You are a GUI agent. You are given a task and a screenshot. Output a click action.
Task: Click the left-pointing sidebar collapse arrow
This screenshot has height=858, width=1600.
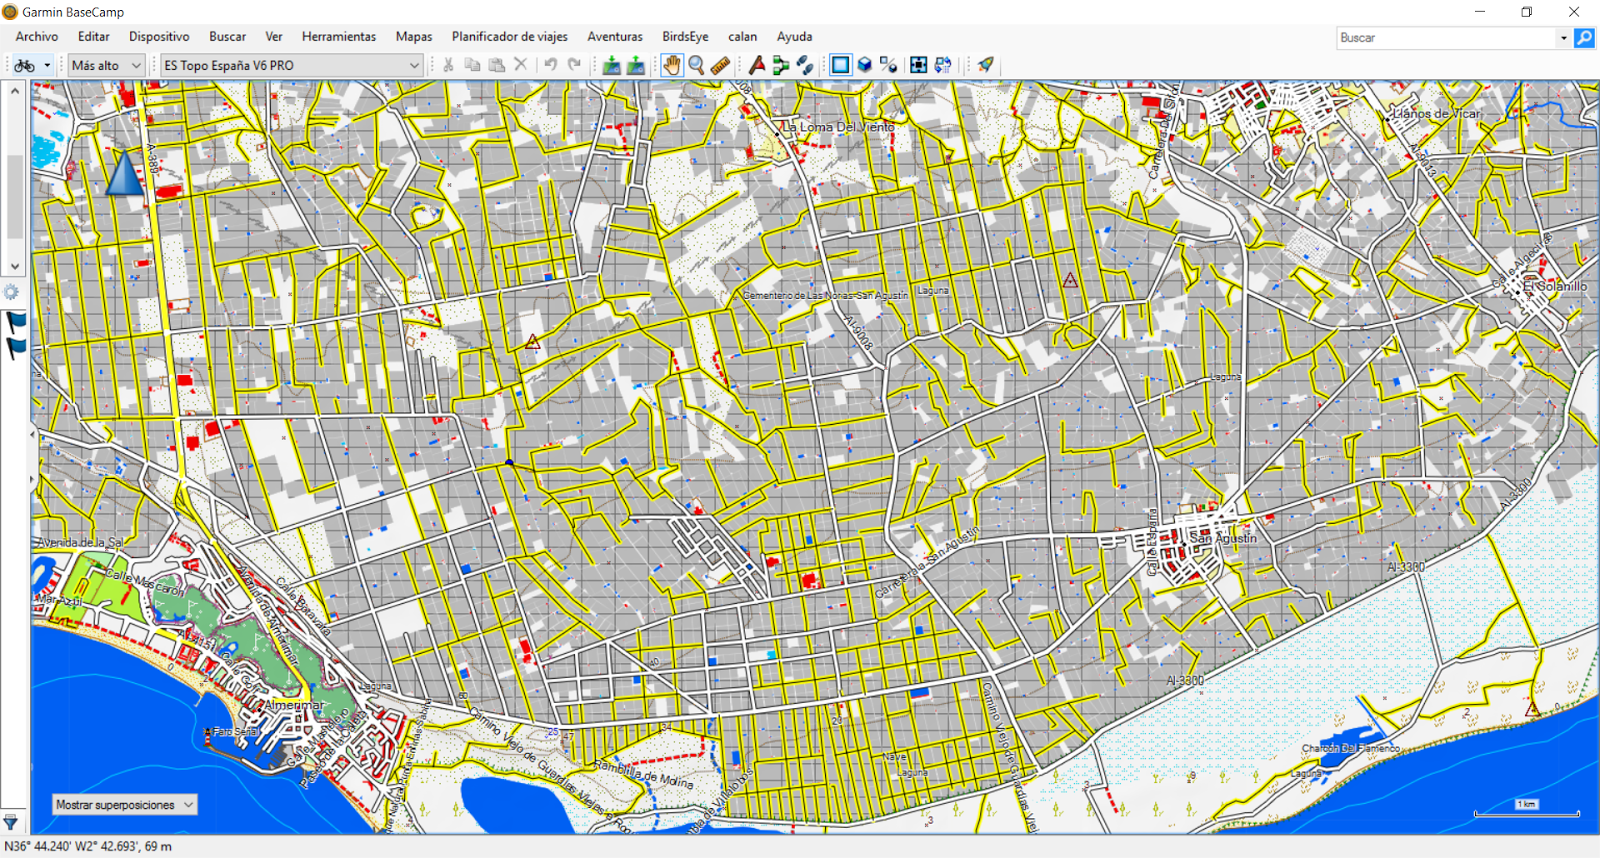[x=33, y=435]
